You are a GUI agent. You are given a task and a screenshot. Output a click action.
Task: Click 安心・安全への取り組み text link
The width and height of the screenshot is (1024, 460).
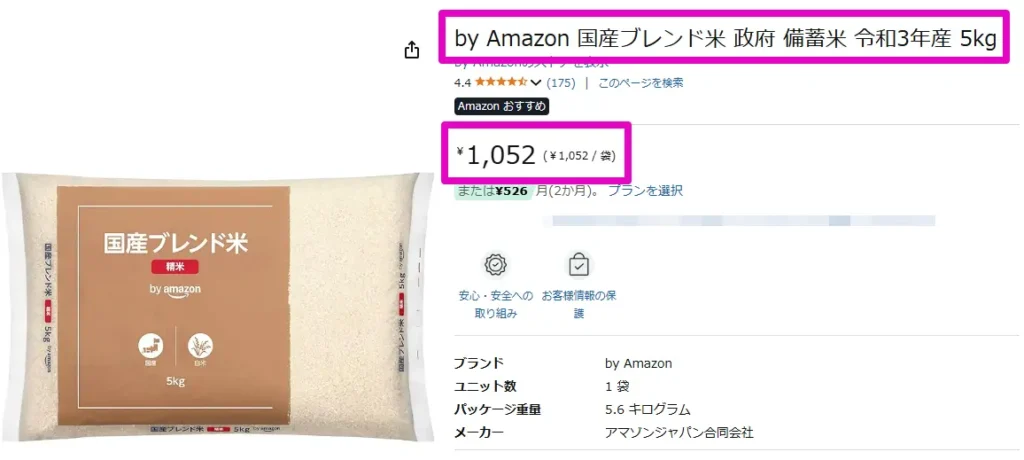pyautogui.click(x=496, y=304)
